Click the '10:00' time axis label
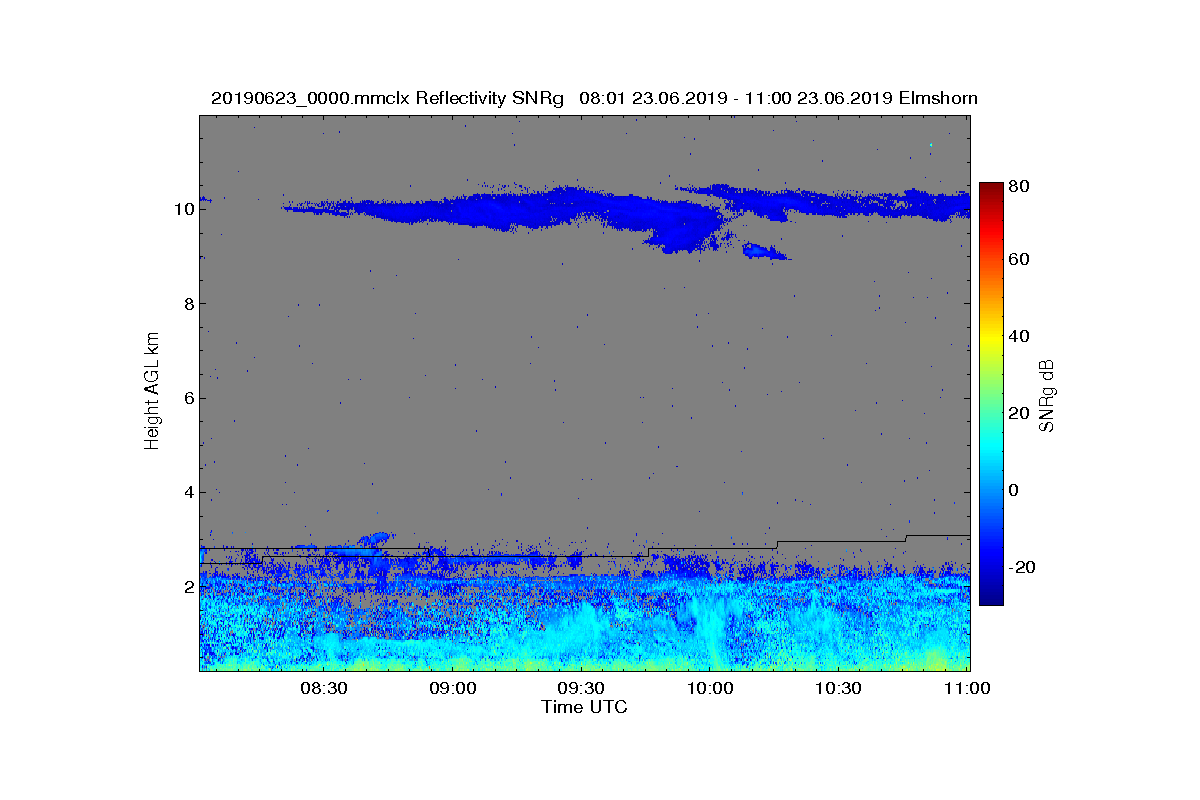This screenshot has height=800, width=1200. click(x=710, y=688)
